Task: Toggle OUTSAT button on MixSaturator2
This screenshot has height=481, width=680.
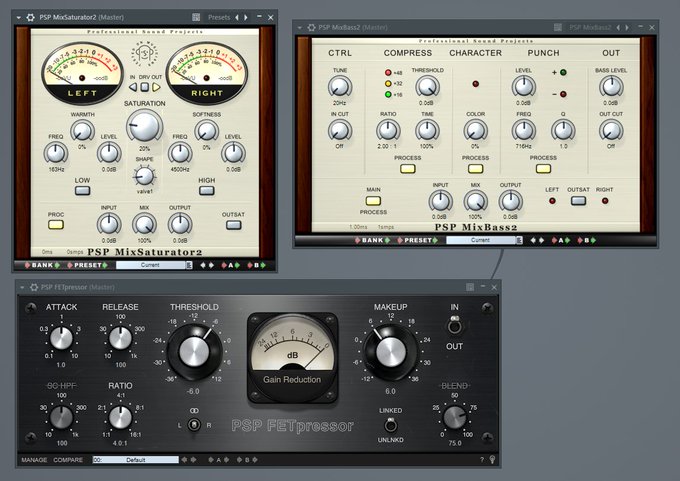Action: click(233, 225)
